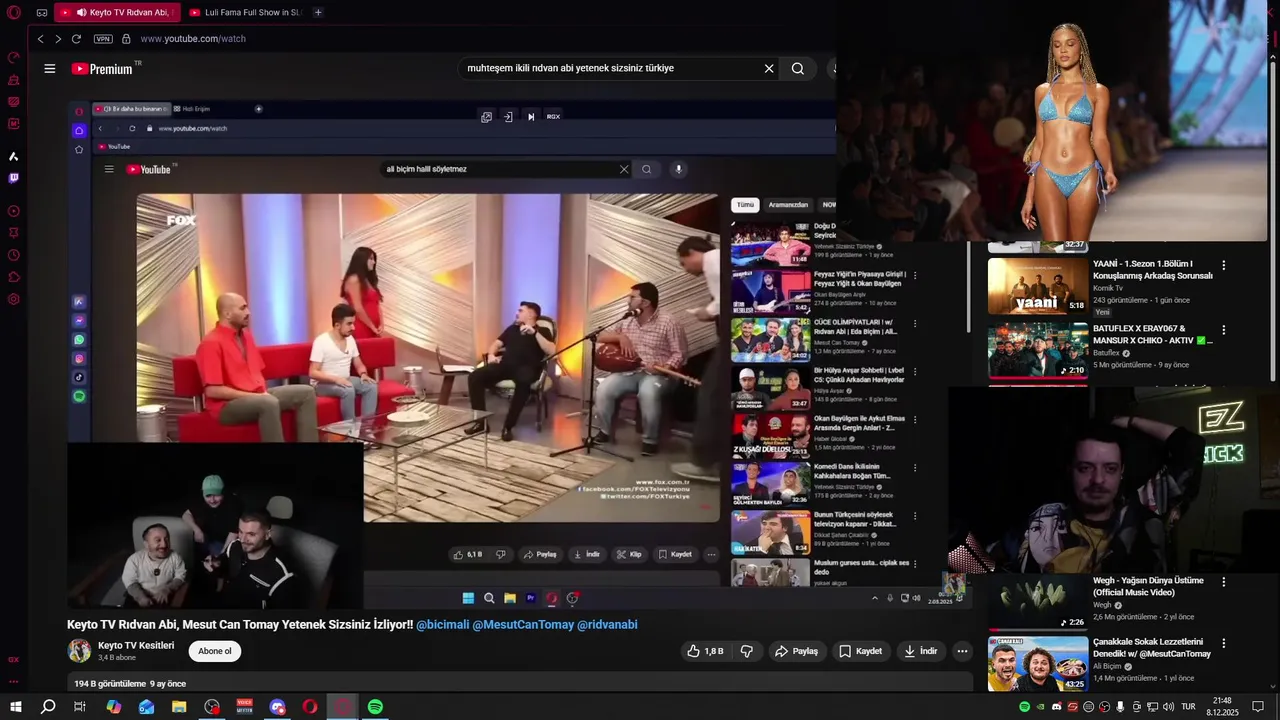Open BATUFLEX X ERAY067 video title

point(1152,334)
